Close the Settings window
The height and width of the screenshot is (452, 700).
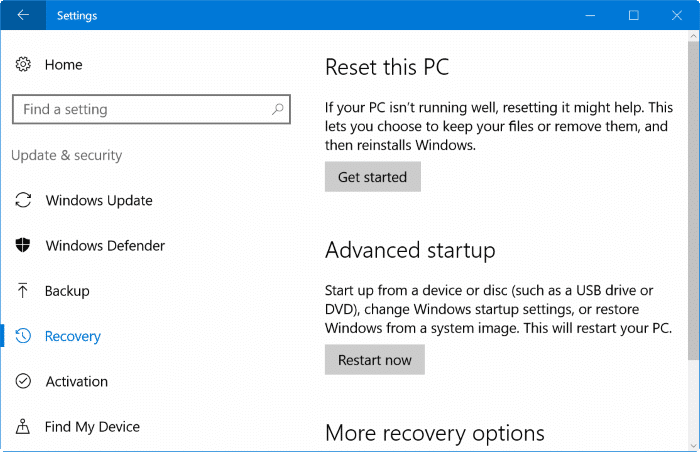(x=677, y=15)
